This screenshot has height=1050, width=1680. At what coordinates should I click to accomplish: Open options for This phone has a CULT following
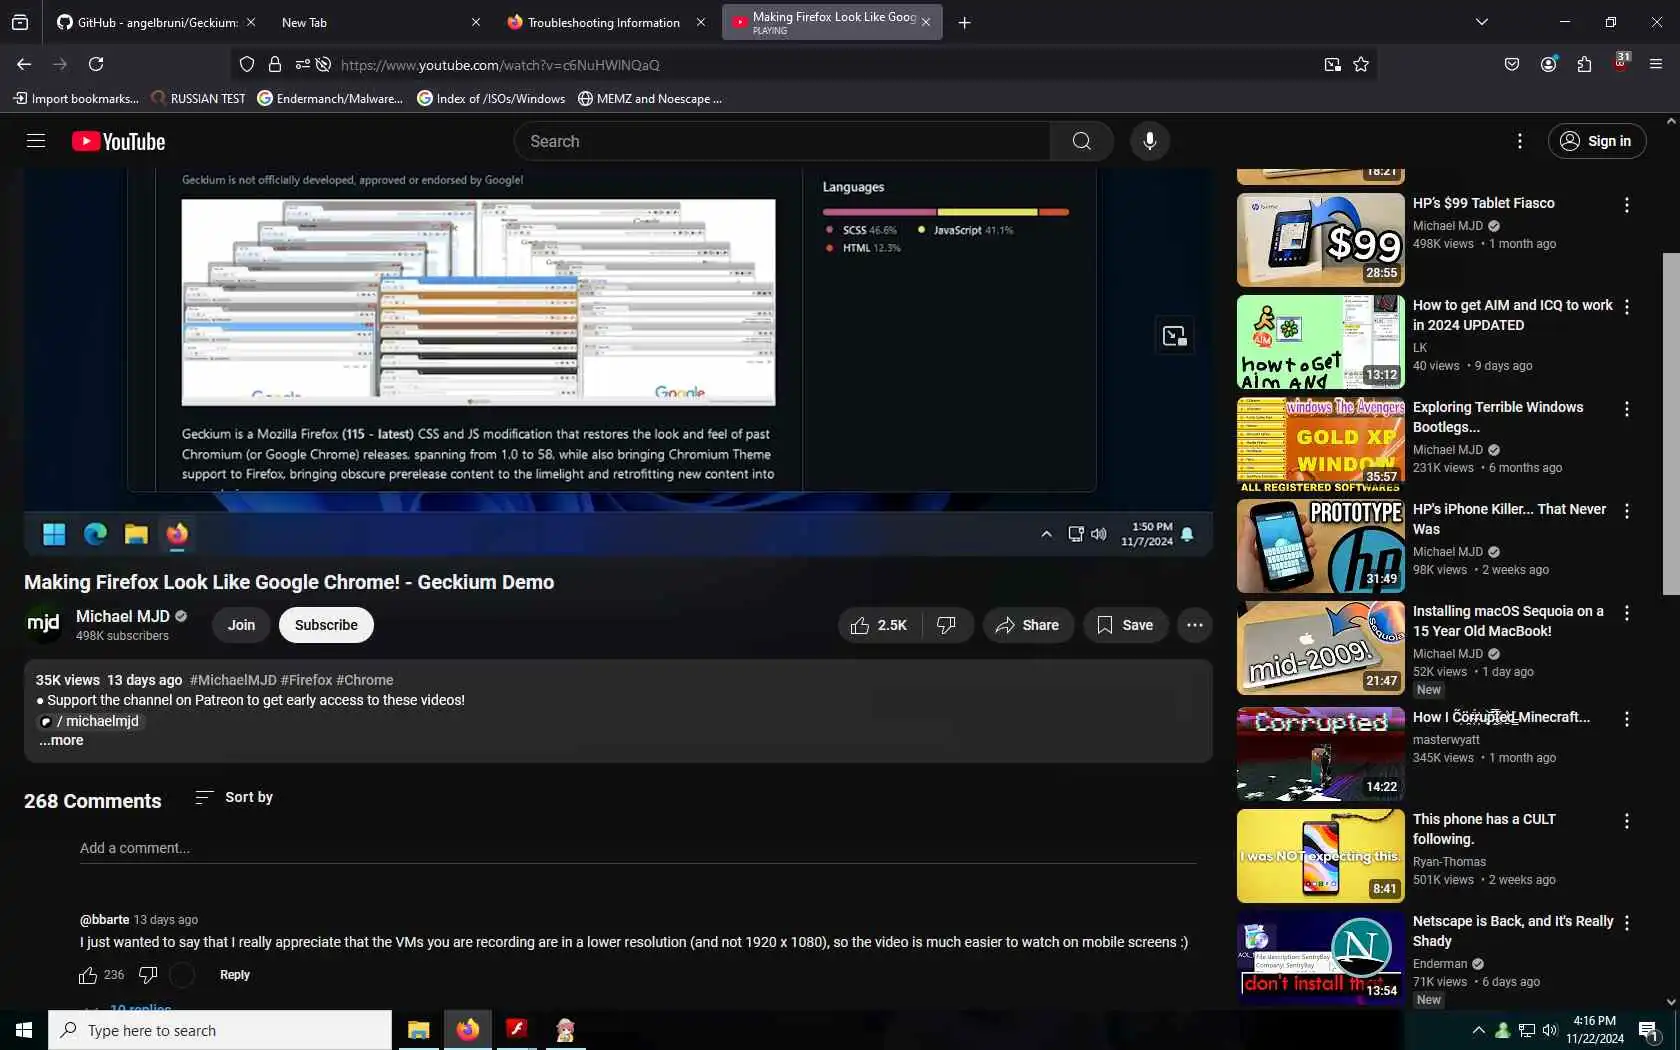[x=1626, y=821]
